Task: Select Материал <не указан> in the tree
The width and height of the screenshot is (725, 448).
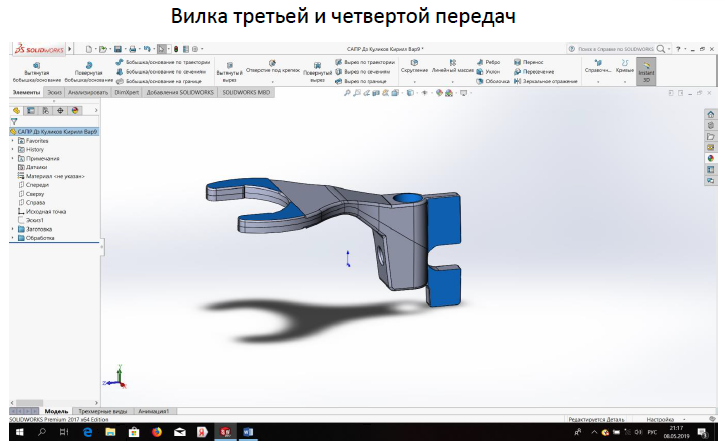Action: point(55,176)
